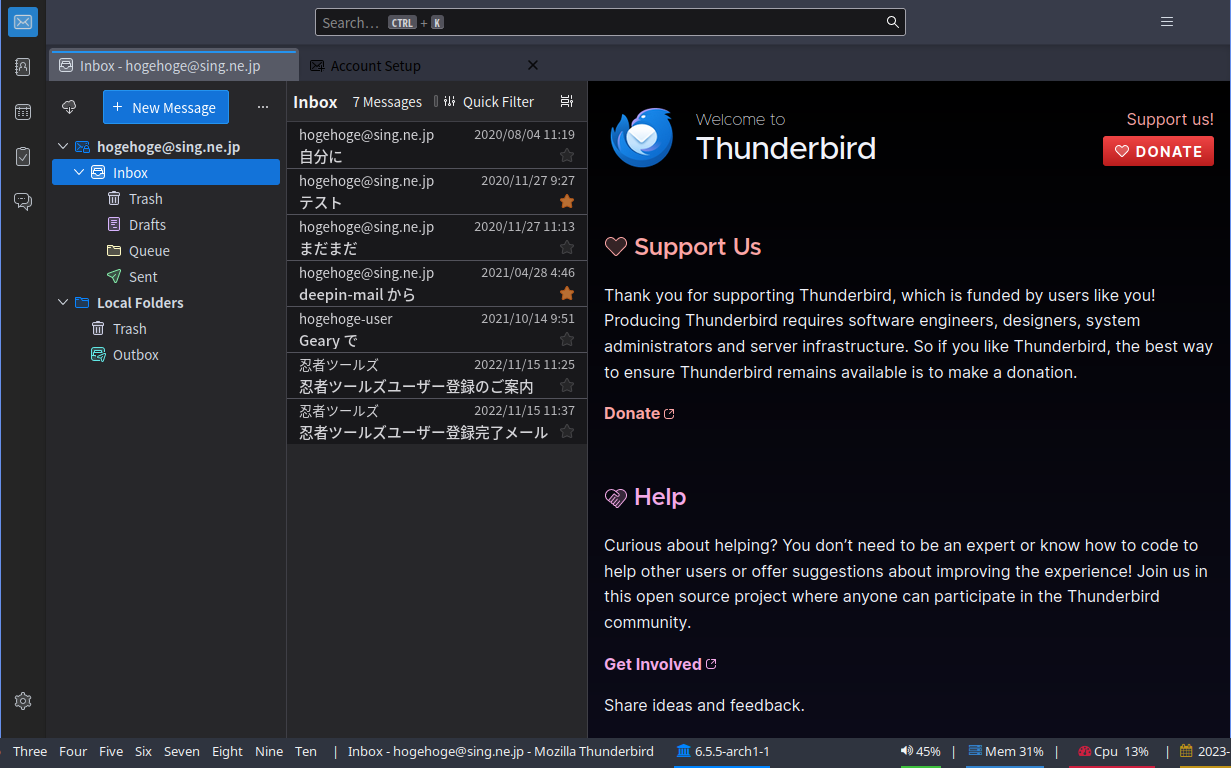This screenshot has width=1231, height=768.
Task: Switch to Inbox - hogehoge@sing.ne.jp tab
Action: pos(174,65)
